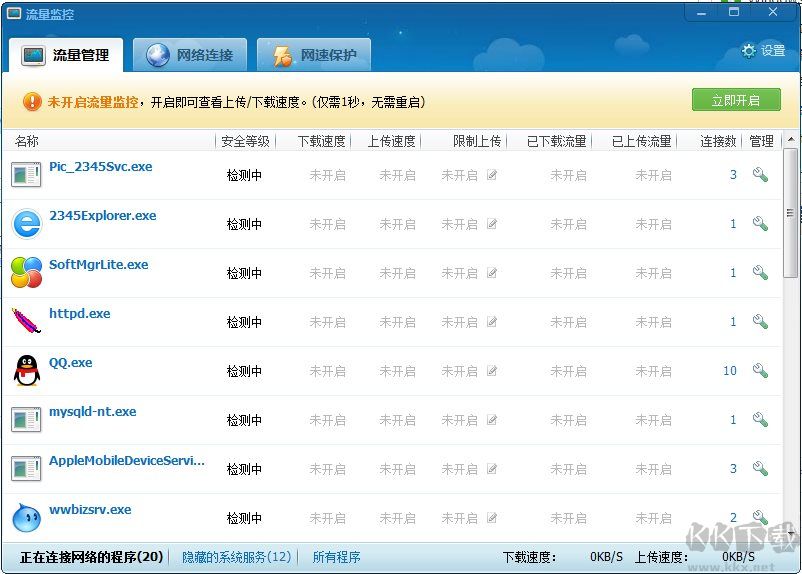Select the 流量管理 tab
The image size is (802, 574).
67,55
